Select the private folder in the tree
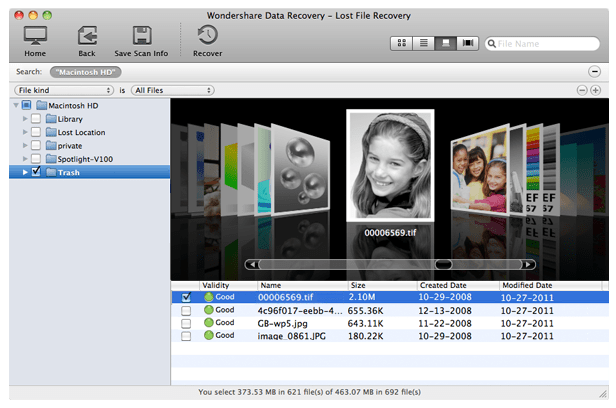This screenshot has height=408, width=616. (69, 145)
